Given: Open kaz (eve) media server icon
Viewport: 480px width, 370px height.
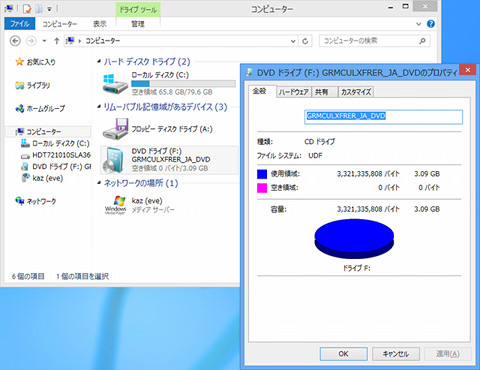Looking at the screenshot, I should 115,205.
